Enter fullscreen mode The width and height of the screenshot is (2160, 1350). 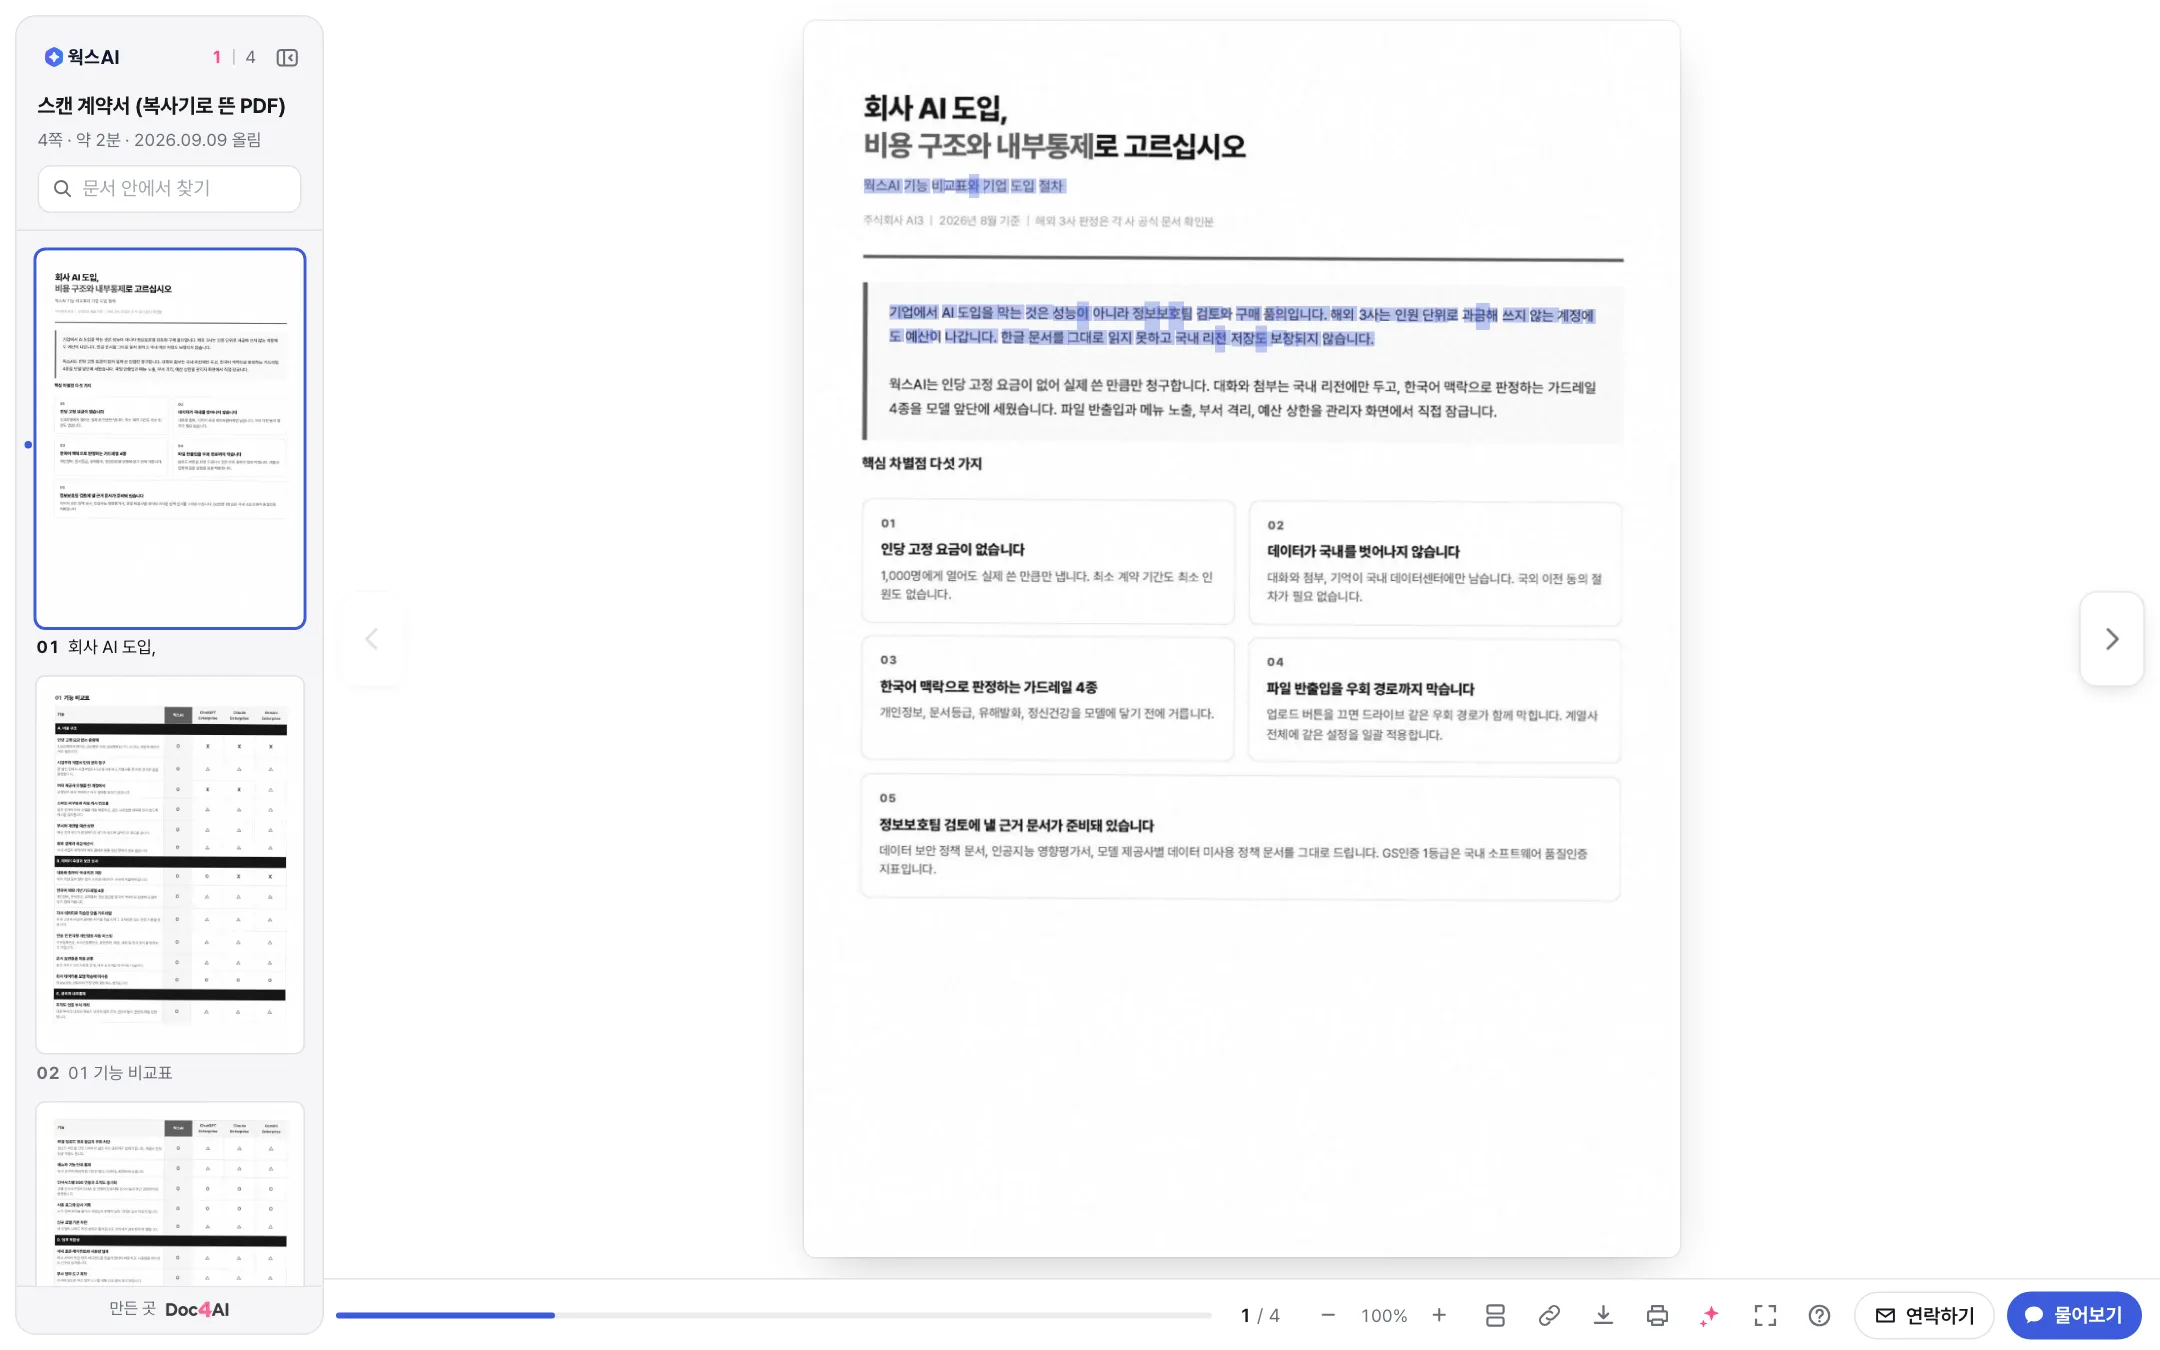[1765, 1315]
